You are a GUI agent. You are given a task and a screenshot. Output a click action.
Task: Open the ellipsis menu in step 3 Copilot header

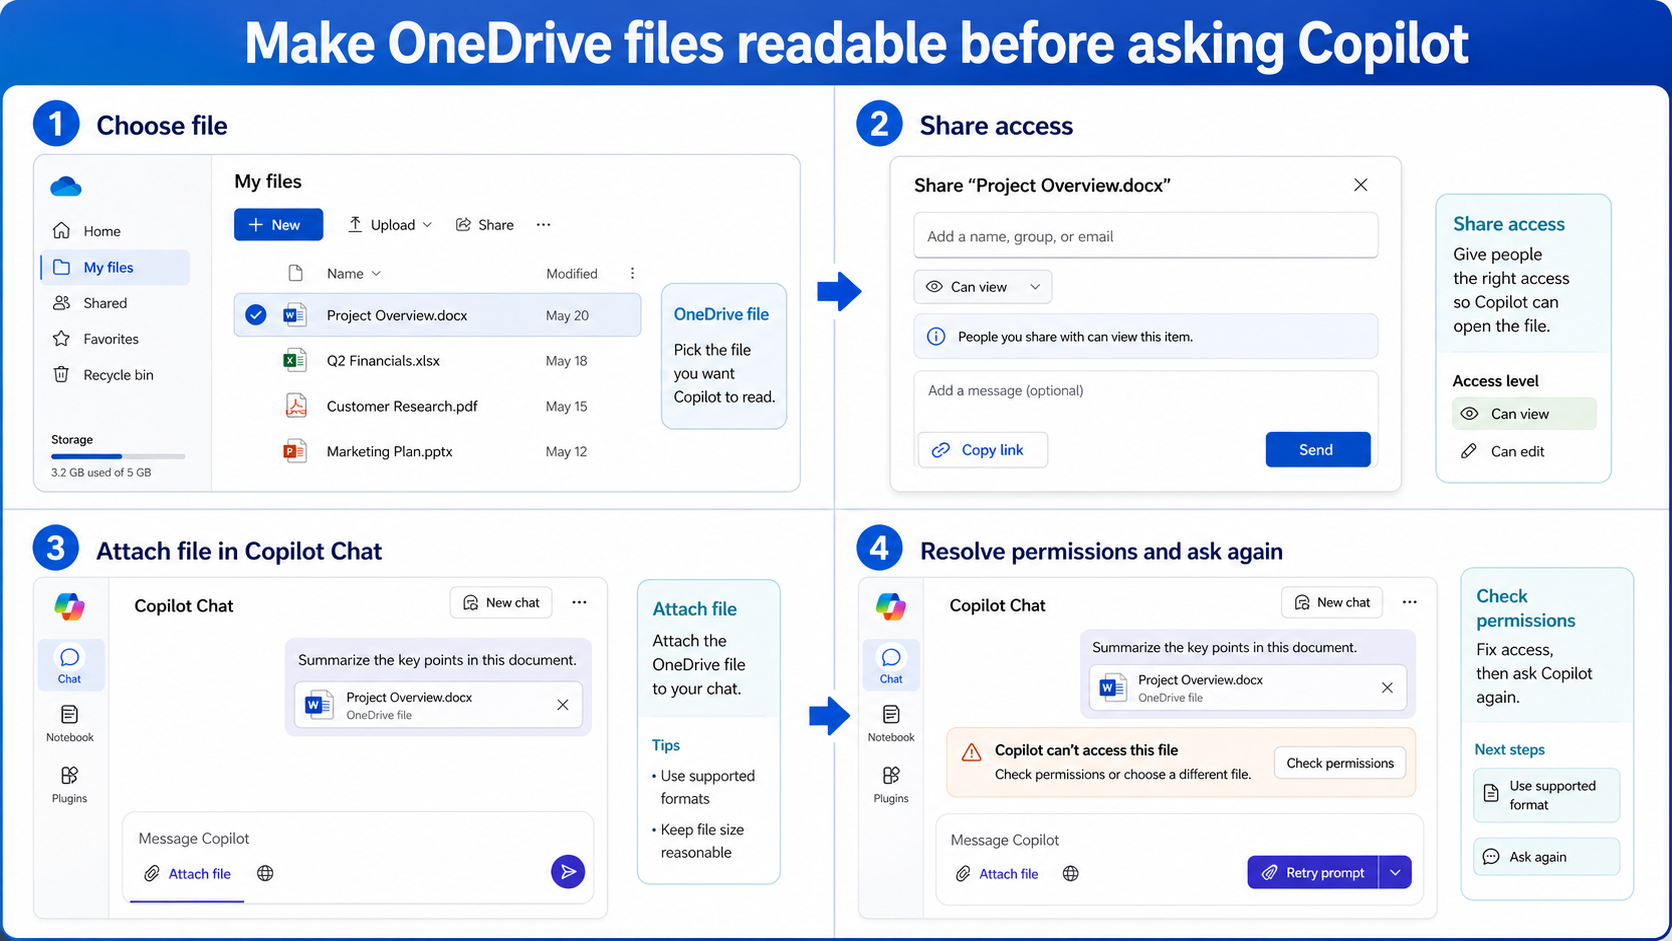click(579, 602)
